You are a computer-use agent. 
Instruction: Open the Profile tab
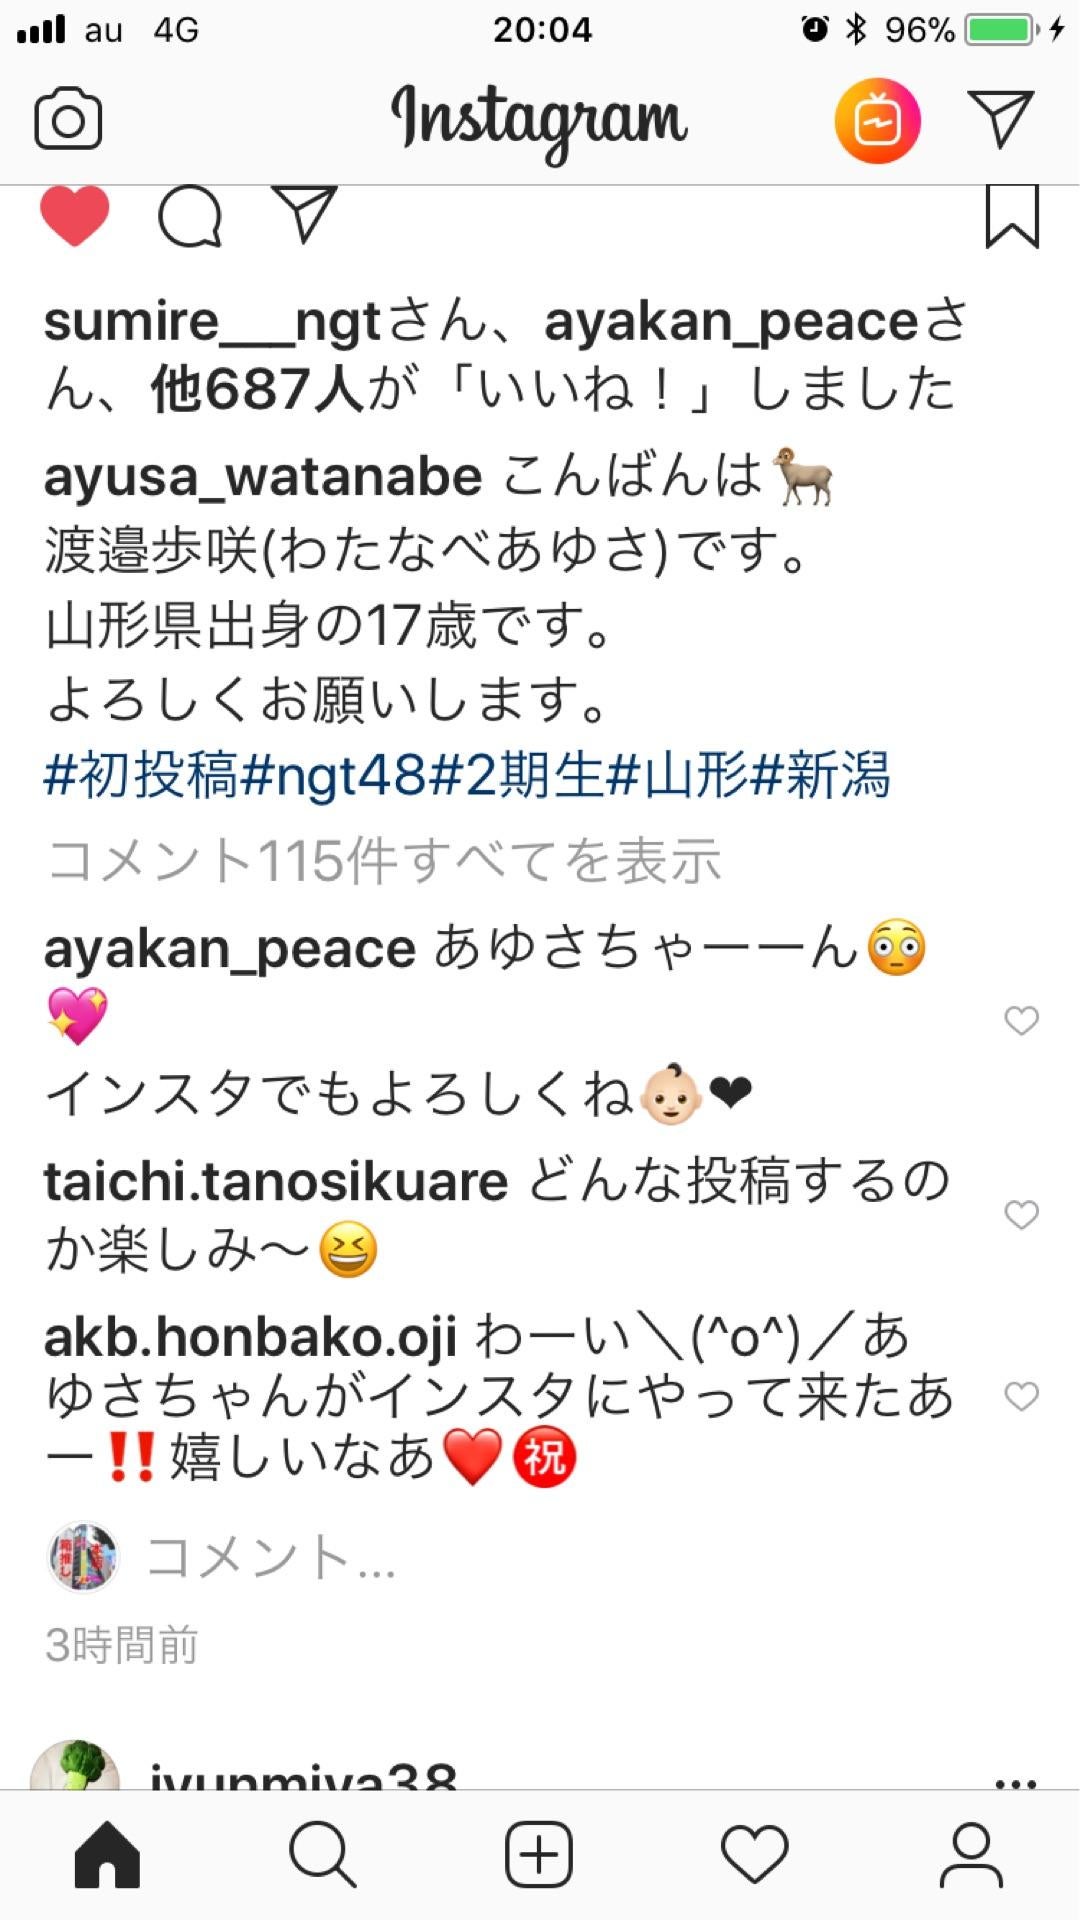[x=971, y=1854]
